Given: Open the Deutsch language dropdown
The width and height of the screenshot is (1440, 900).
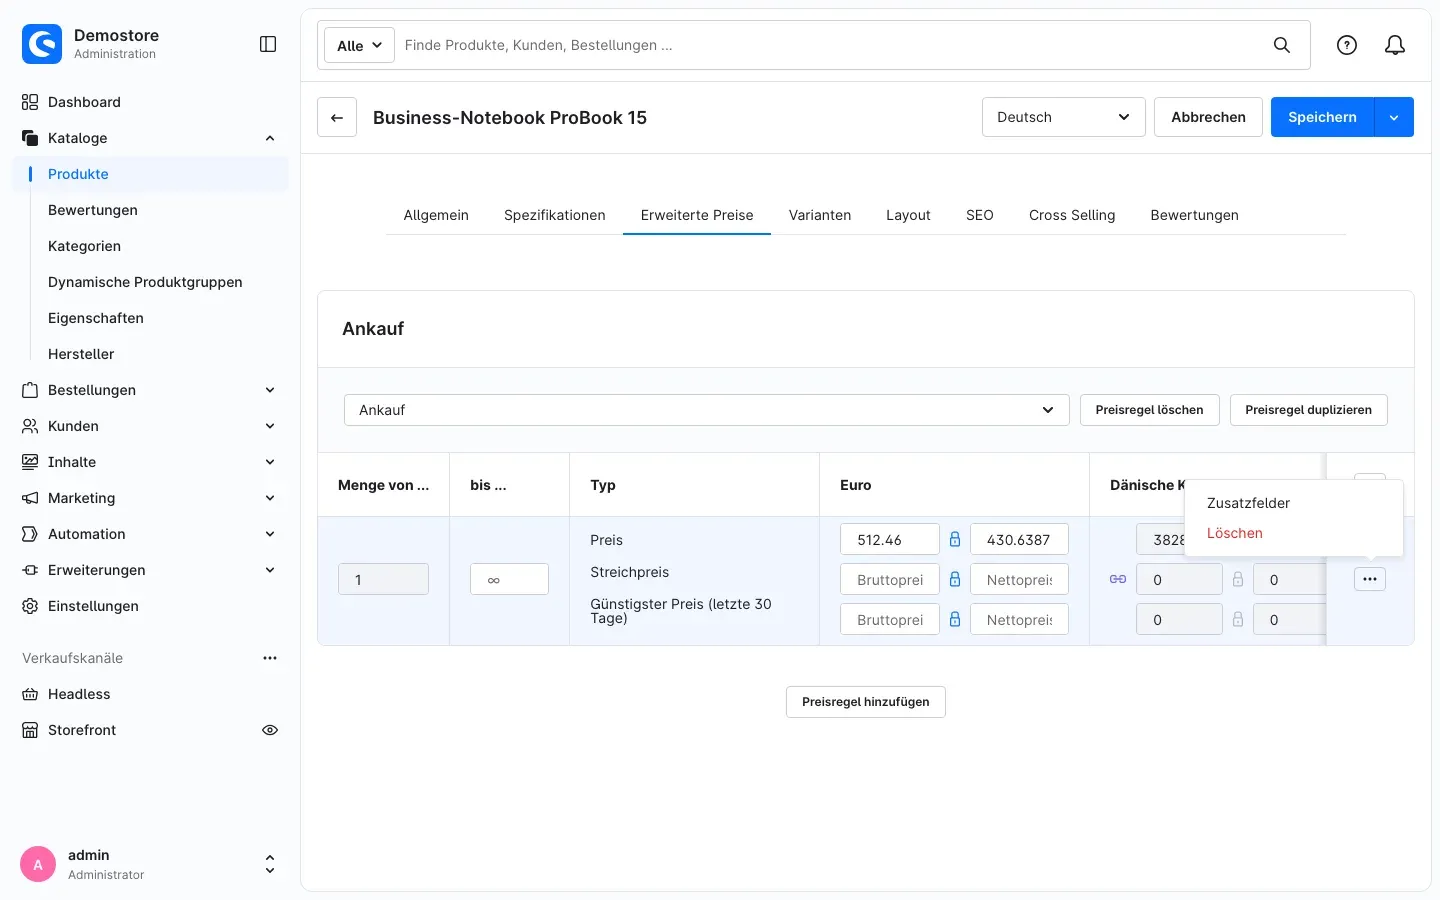Looking at the screenshot, I should [1064, 117].
